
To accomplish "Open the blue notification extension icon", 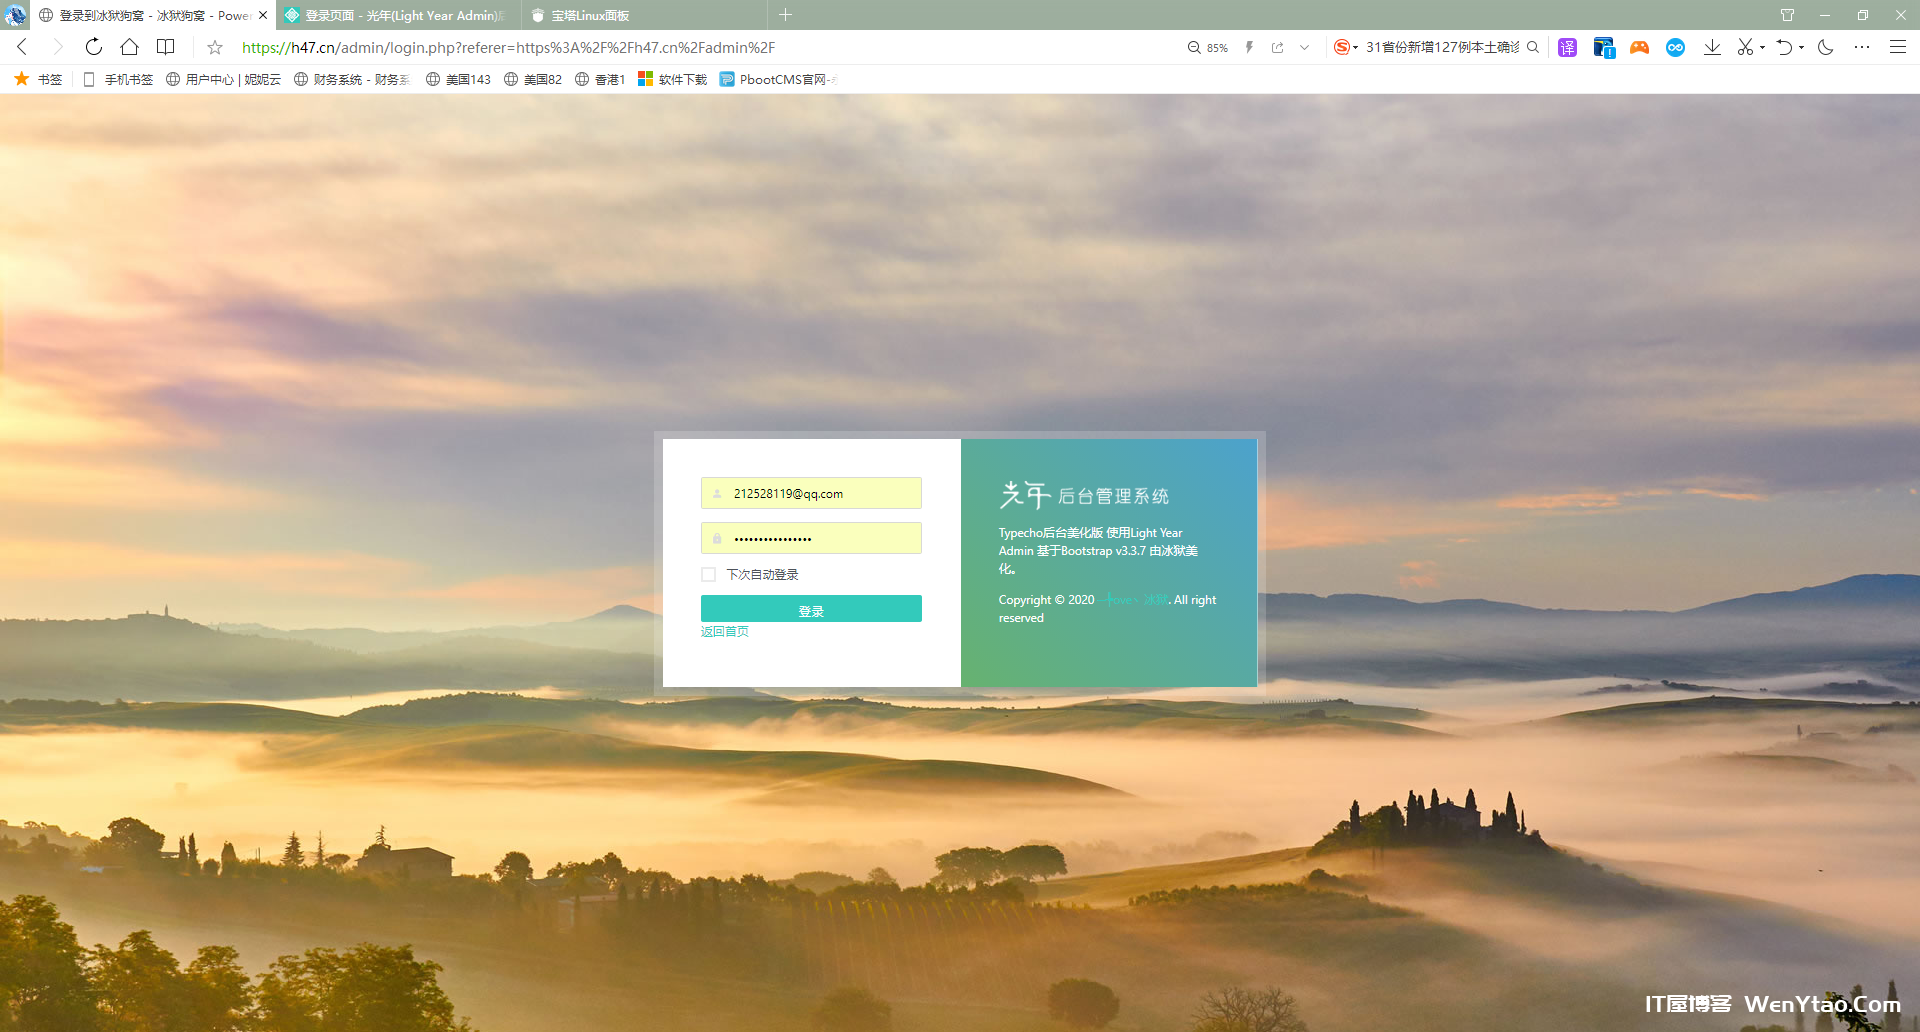I will click(x=1604, y=47).
